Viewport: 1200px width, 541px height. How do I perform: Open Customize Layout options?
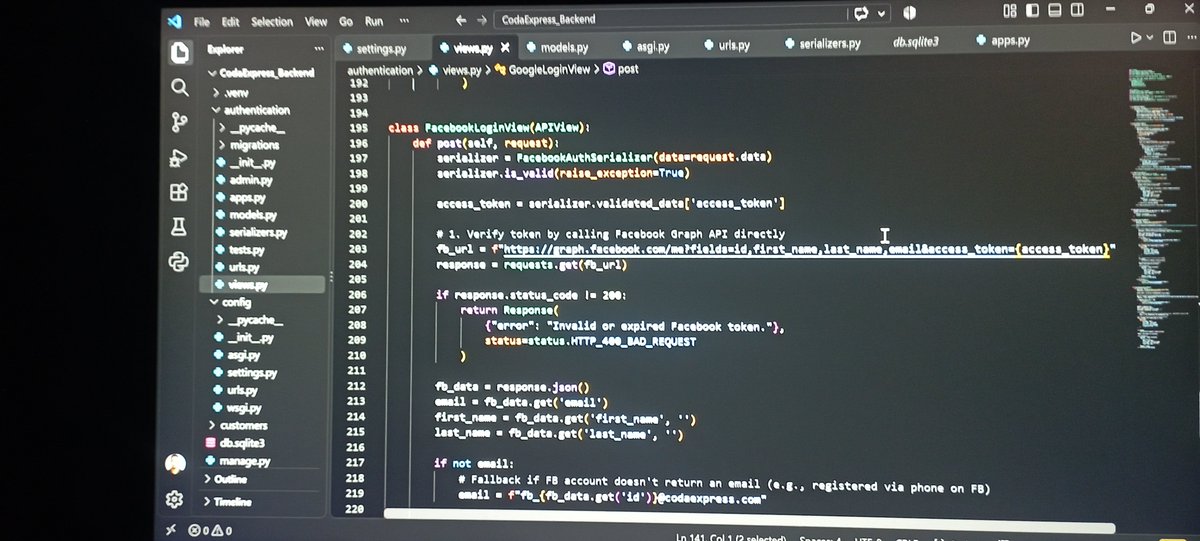(1009, 10)
